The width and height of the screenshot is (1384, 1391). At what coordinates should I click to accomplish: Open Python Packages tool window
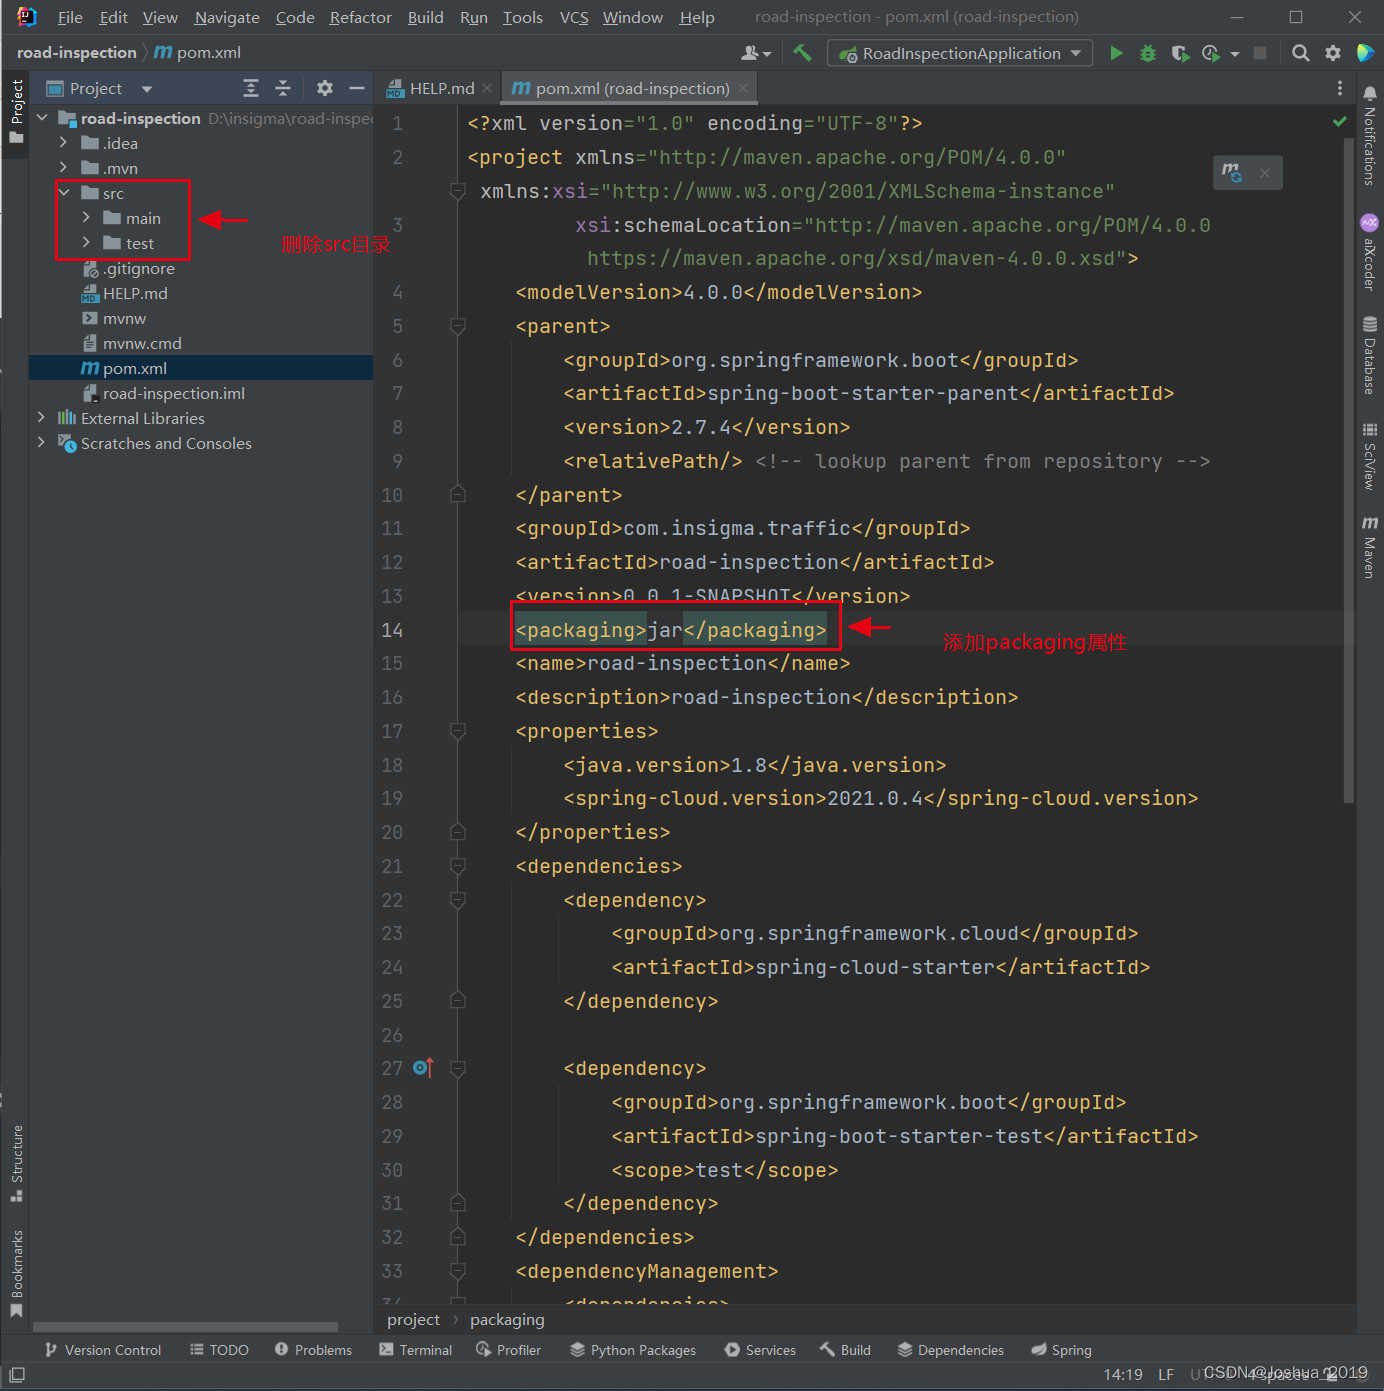tap(633, 1350)
